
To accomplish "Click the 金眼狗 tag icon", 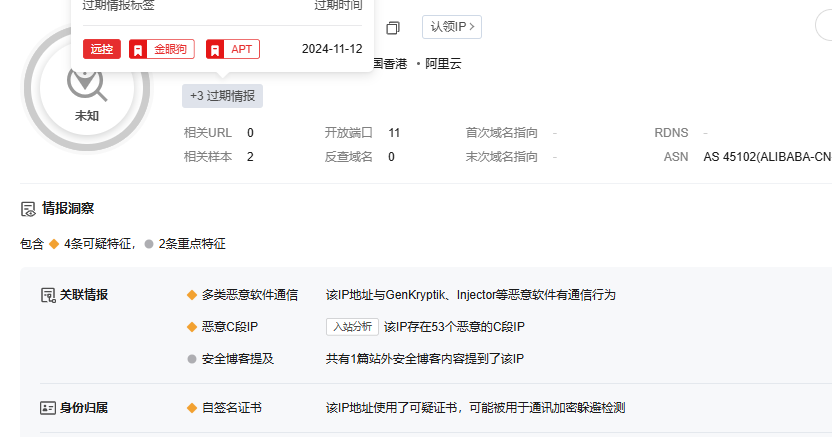I will [139, 49].
